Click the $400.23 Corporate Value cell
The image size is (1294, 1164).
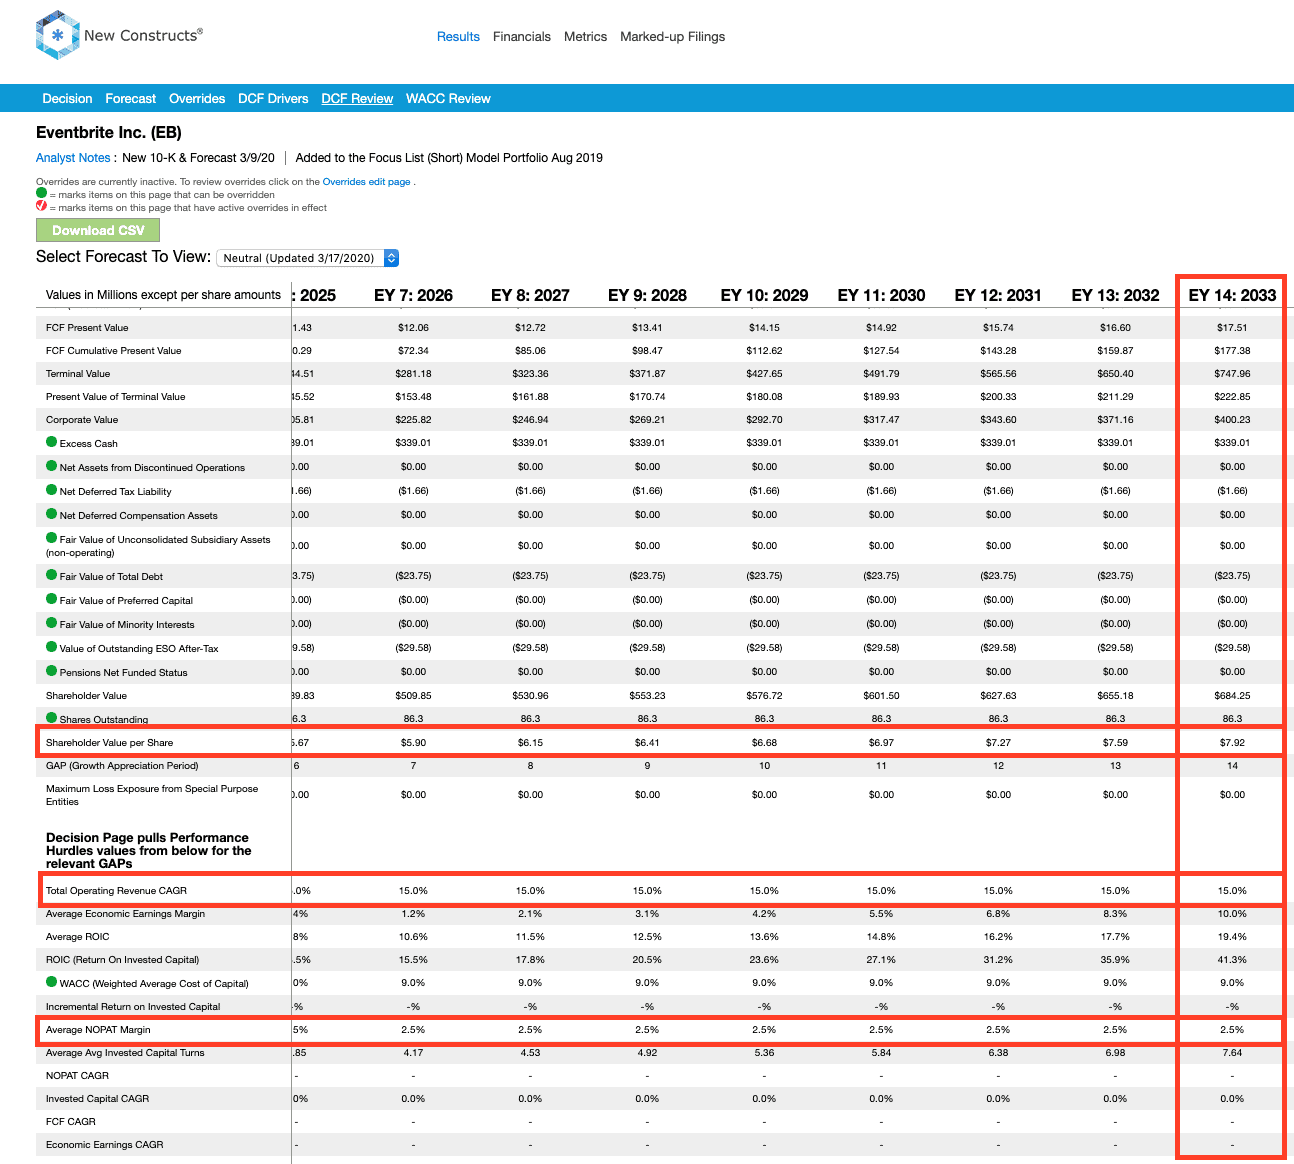(x=1232, y=420)
